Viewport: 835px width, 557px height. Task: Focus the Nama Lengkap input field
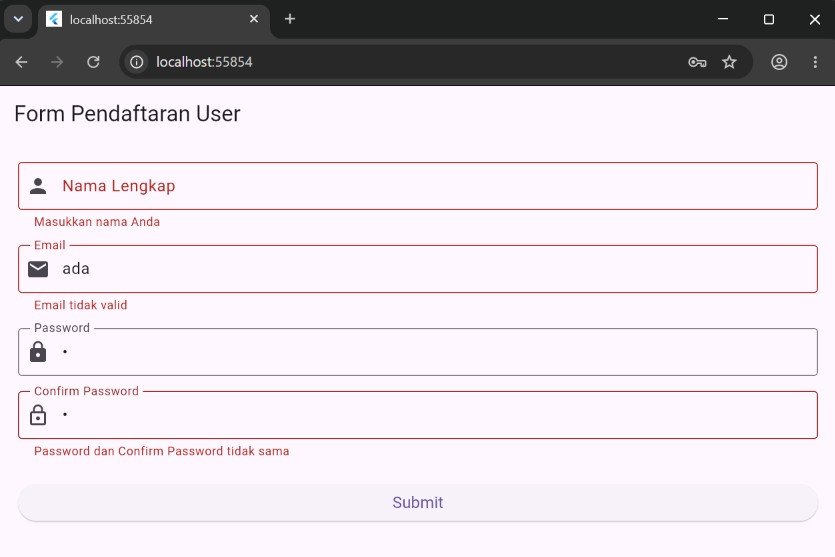point(418,186)
